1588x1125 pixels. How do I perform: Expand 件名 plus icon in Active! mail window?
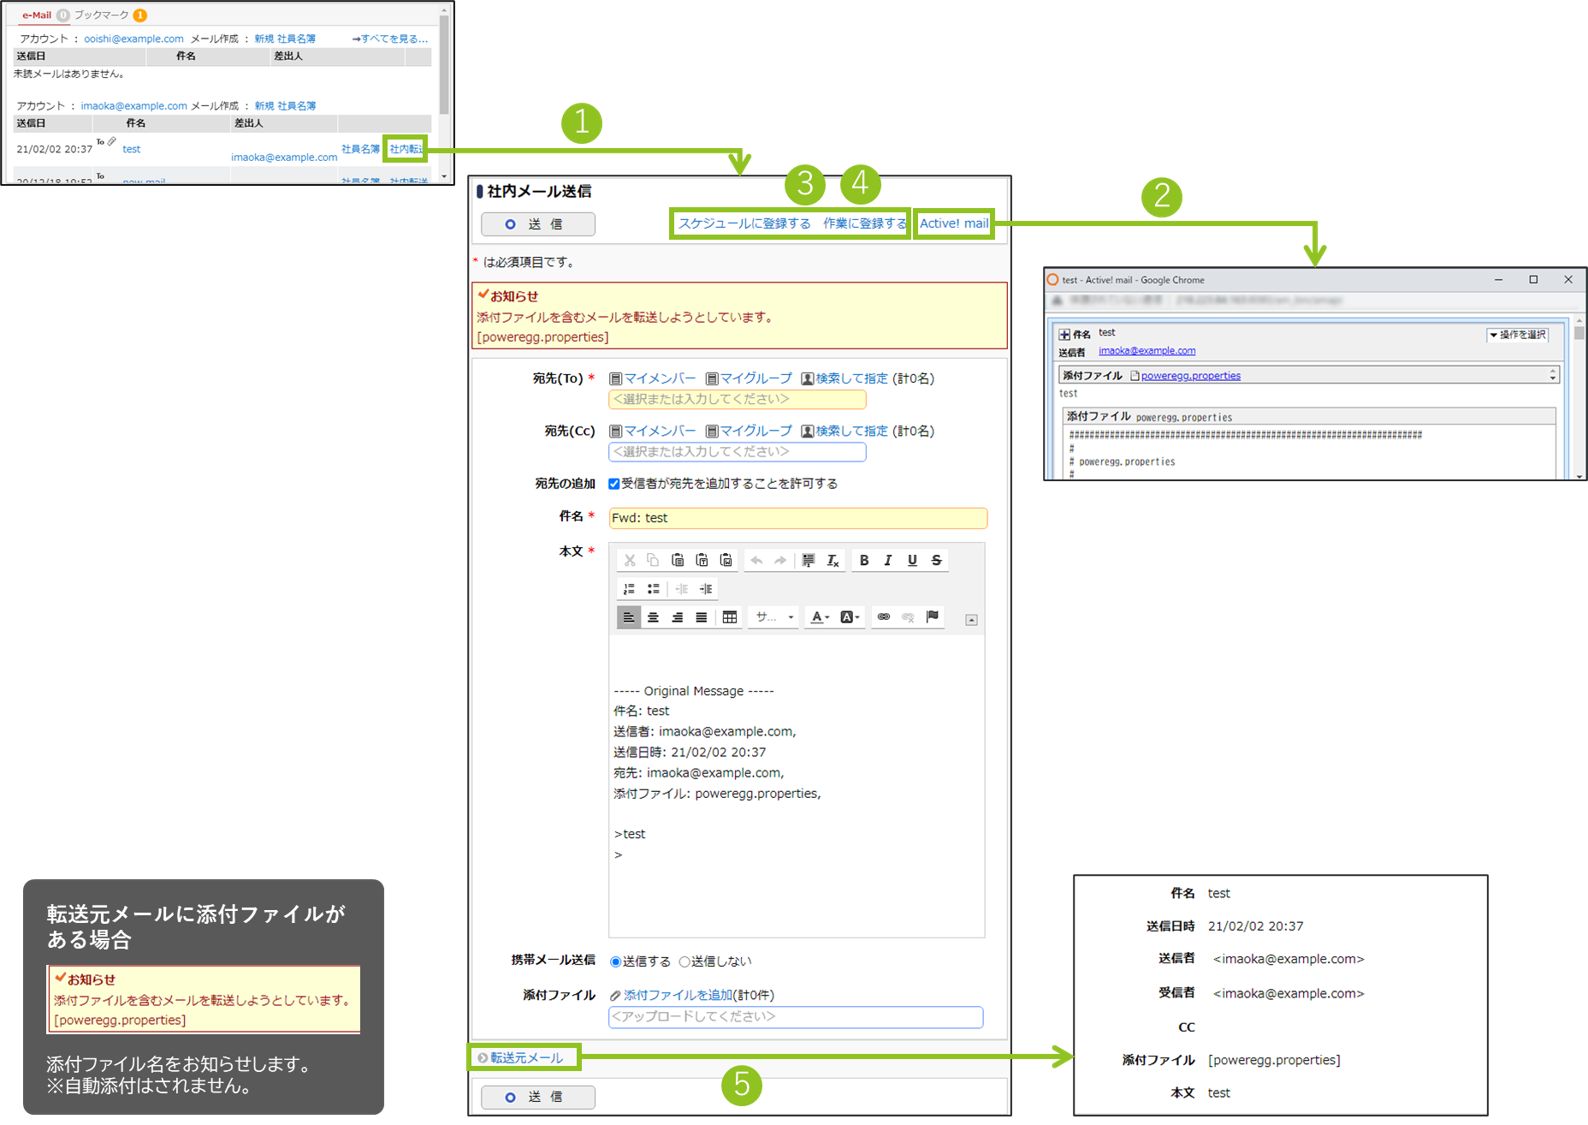1064,335
